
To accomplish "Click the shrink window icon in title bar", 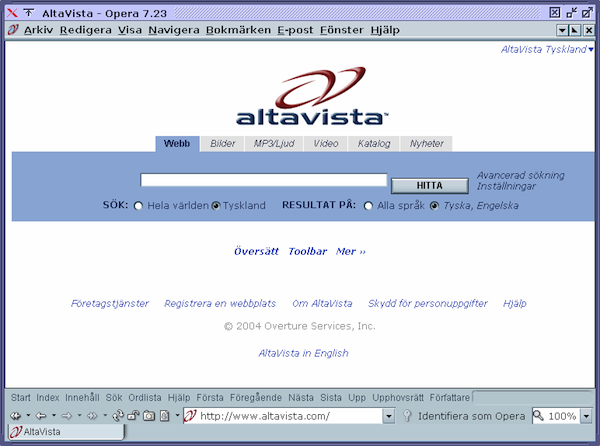I will tap(571, 13).
